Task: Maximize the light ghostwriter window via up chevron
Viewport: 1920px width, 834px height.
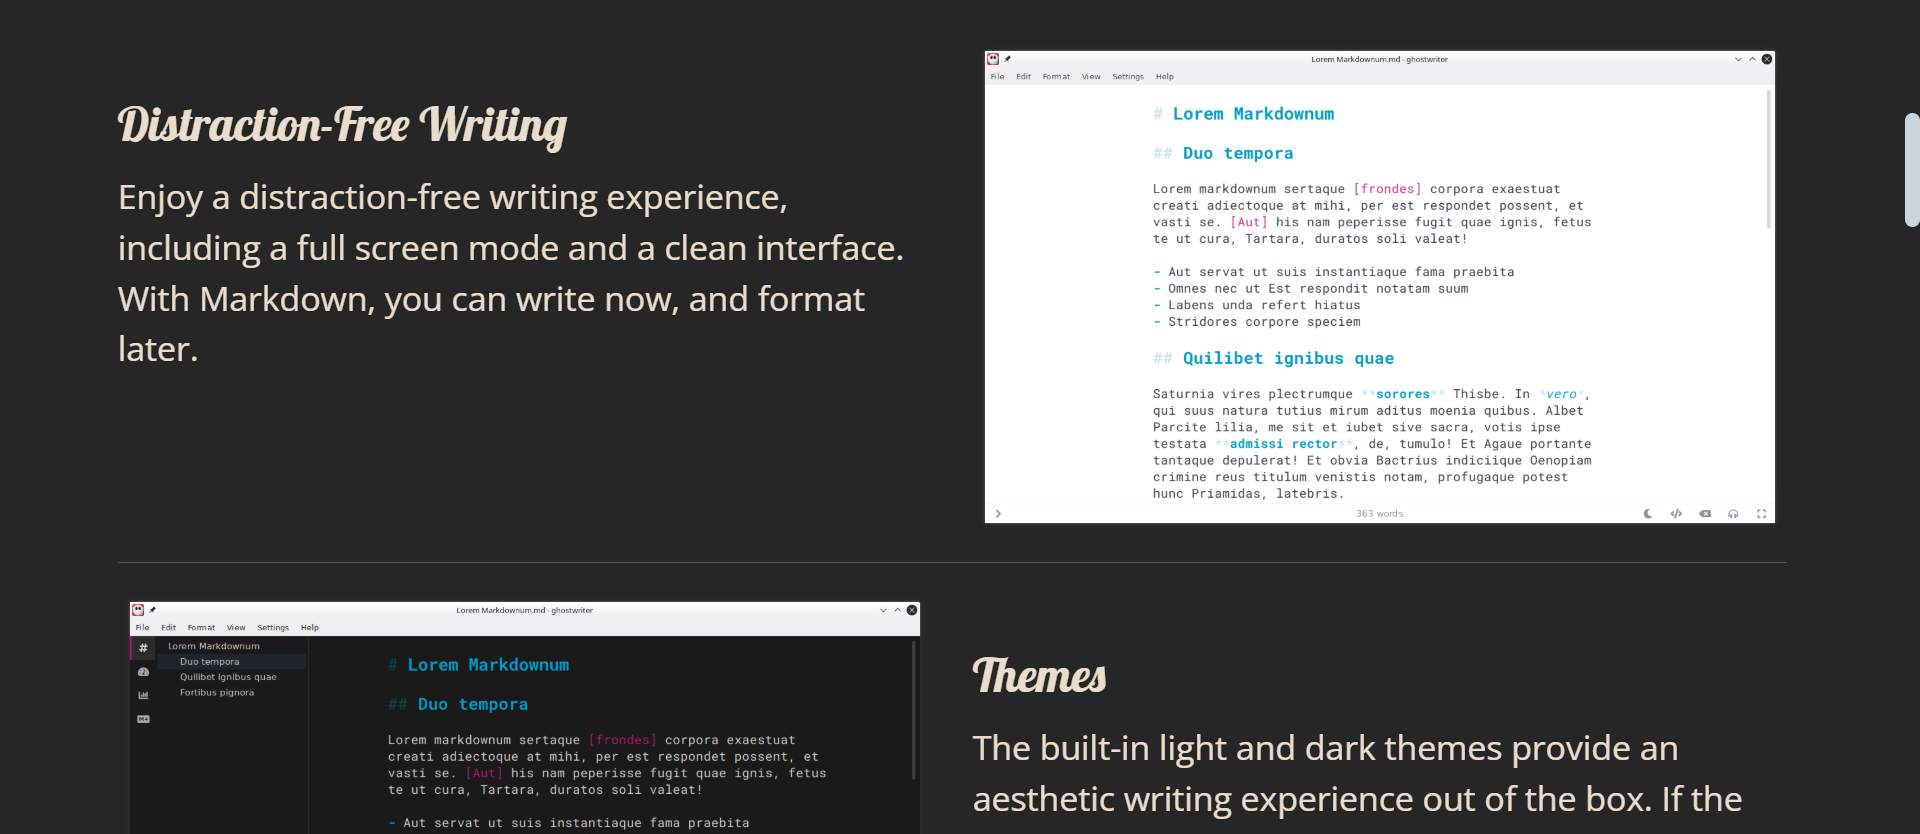Action: (x=1752, y=59)
